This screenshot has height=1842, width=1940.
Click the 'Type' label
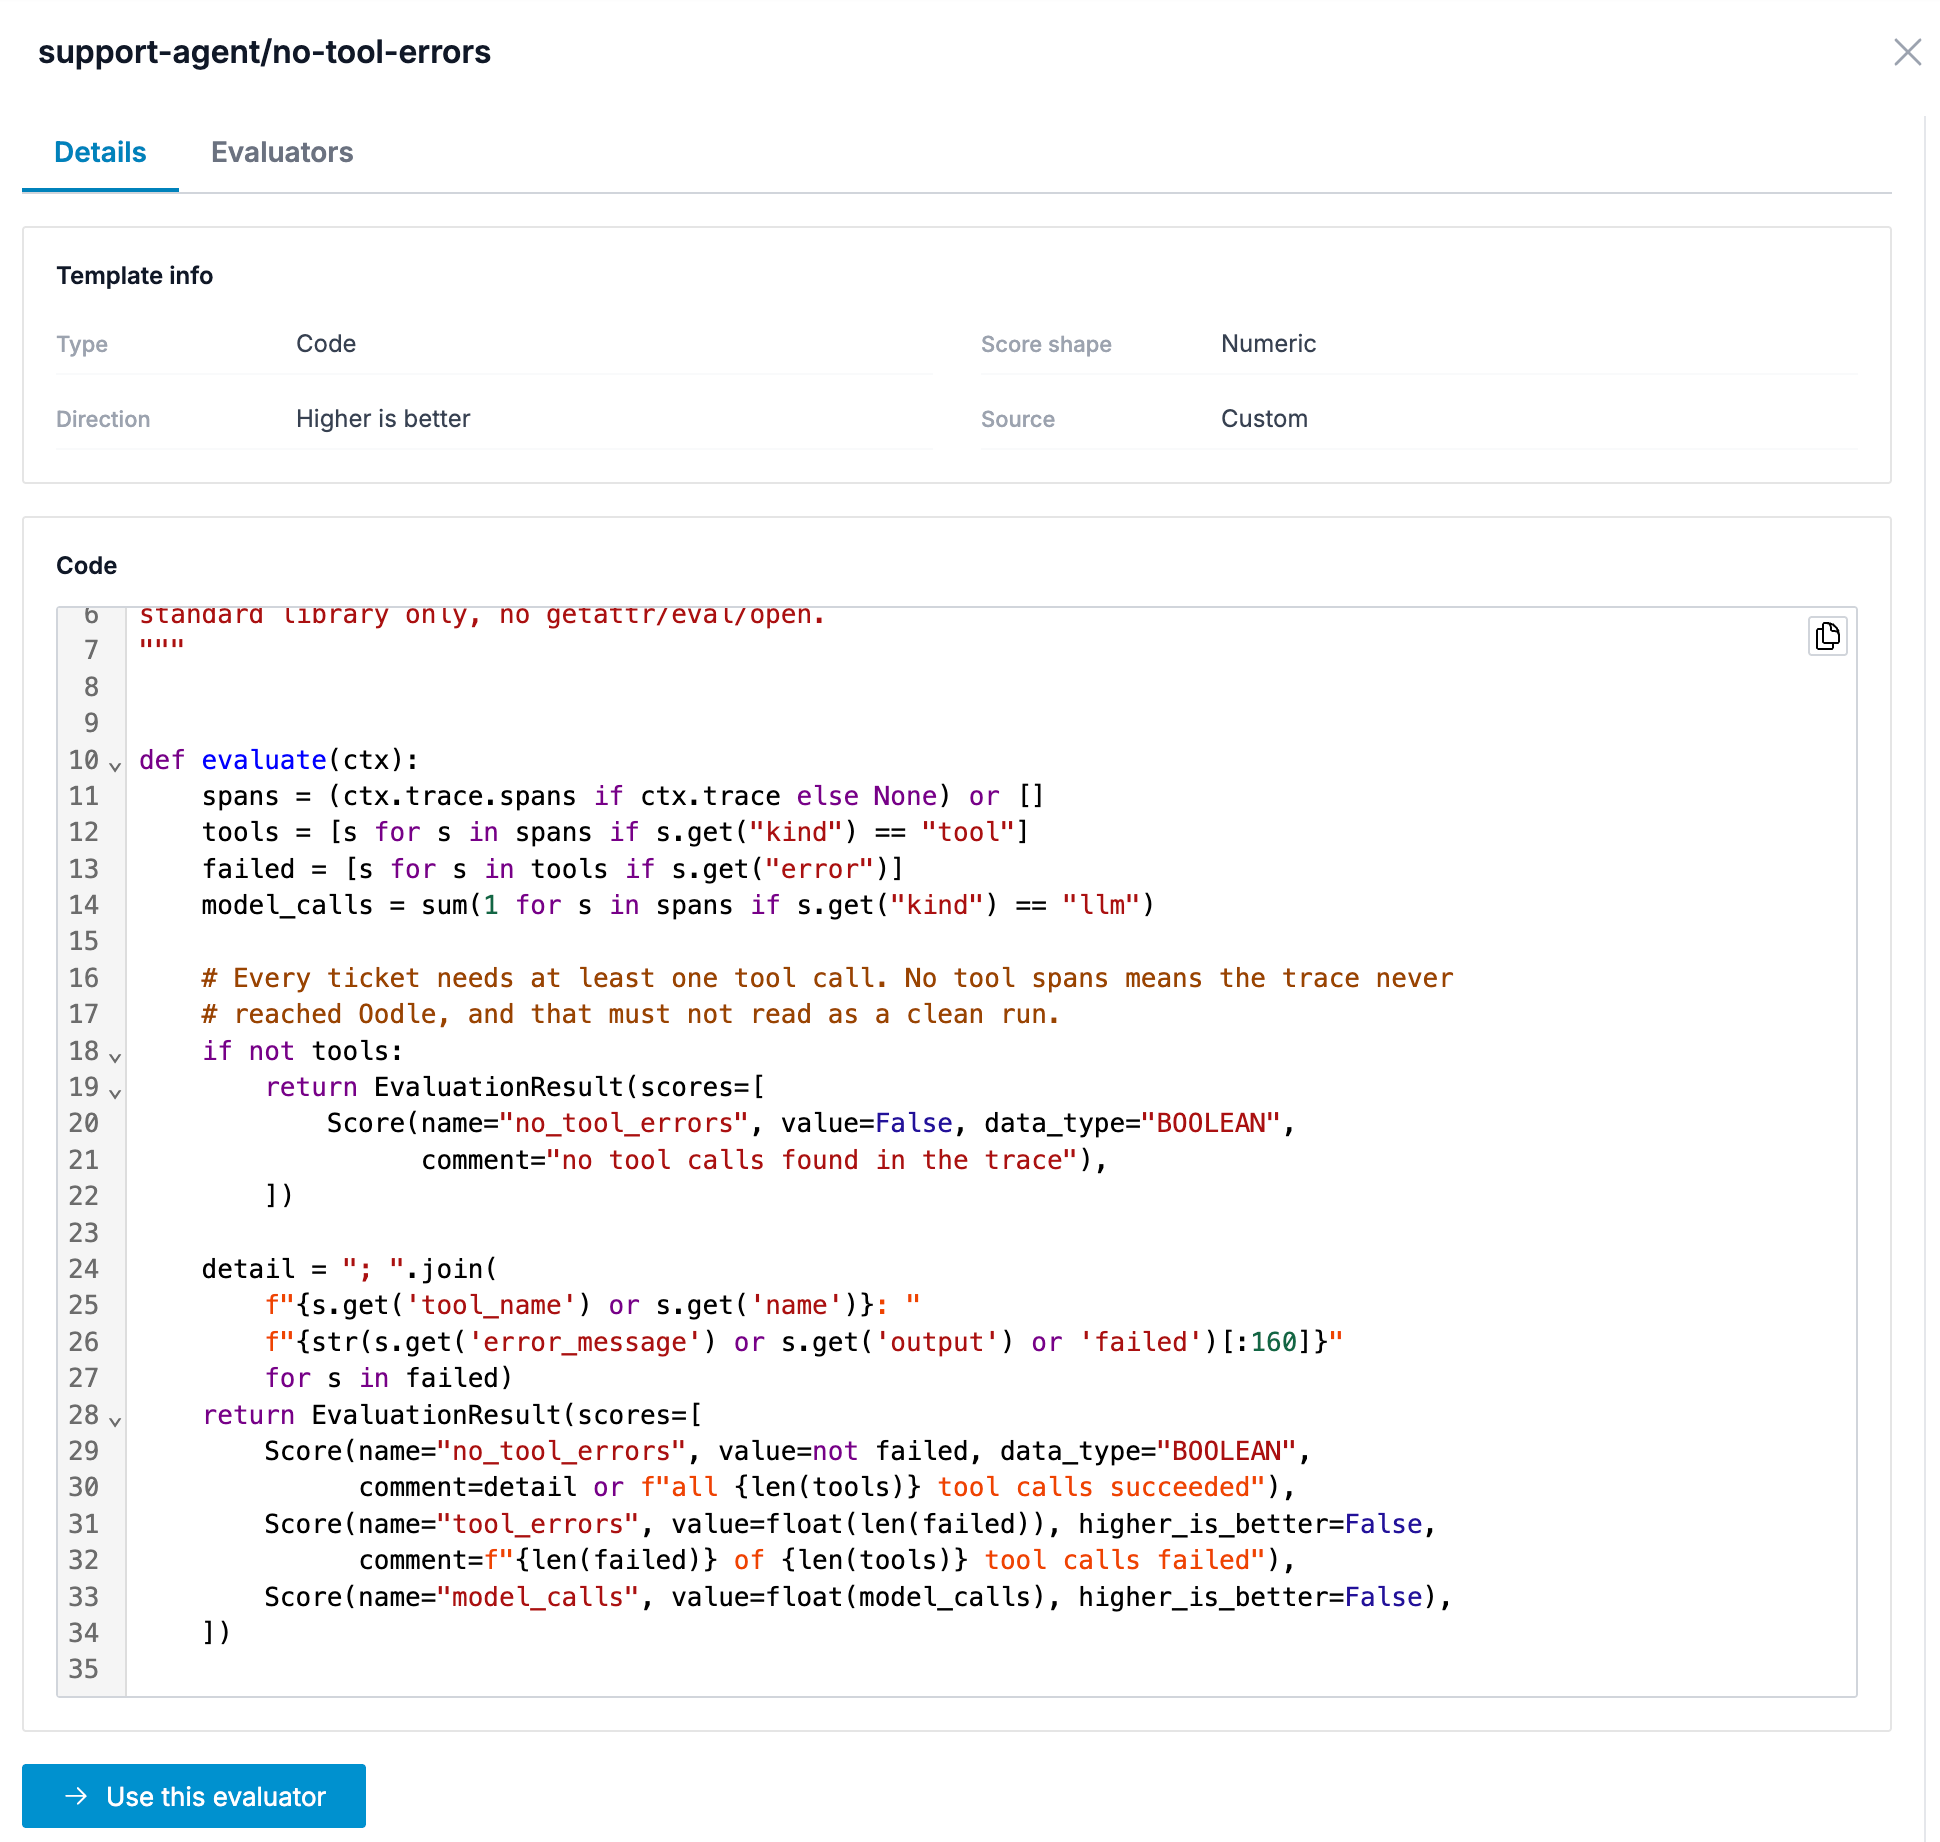tap(82, 344)
